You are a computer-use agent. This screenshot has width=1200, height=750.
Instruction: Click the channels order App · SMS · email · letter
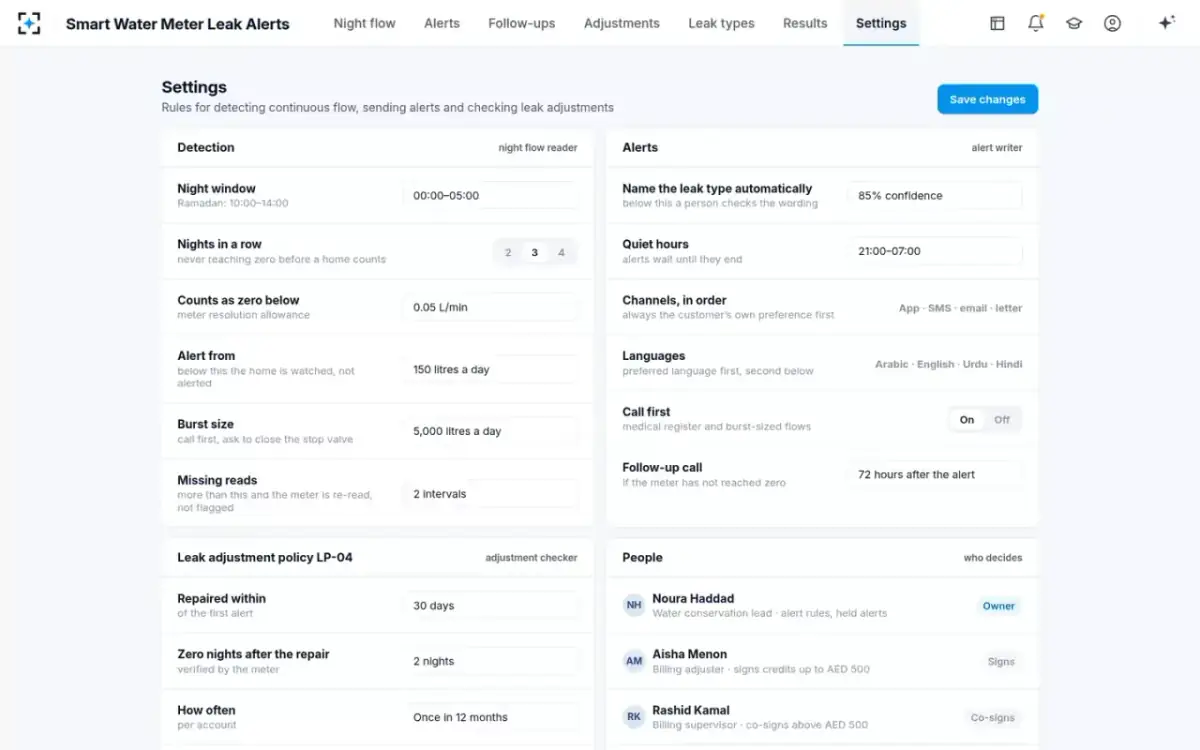pyautogui.click(x=960, y=309)
